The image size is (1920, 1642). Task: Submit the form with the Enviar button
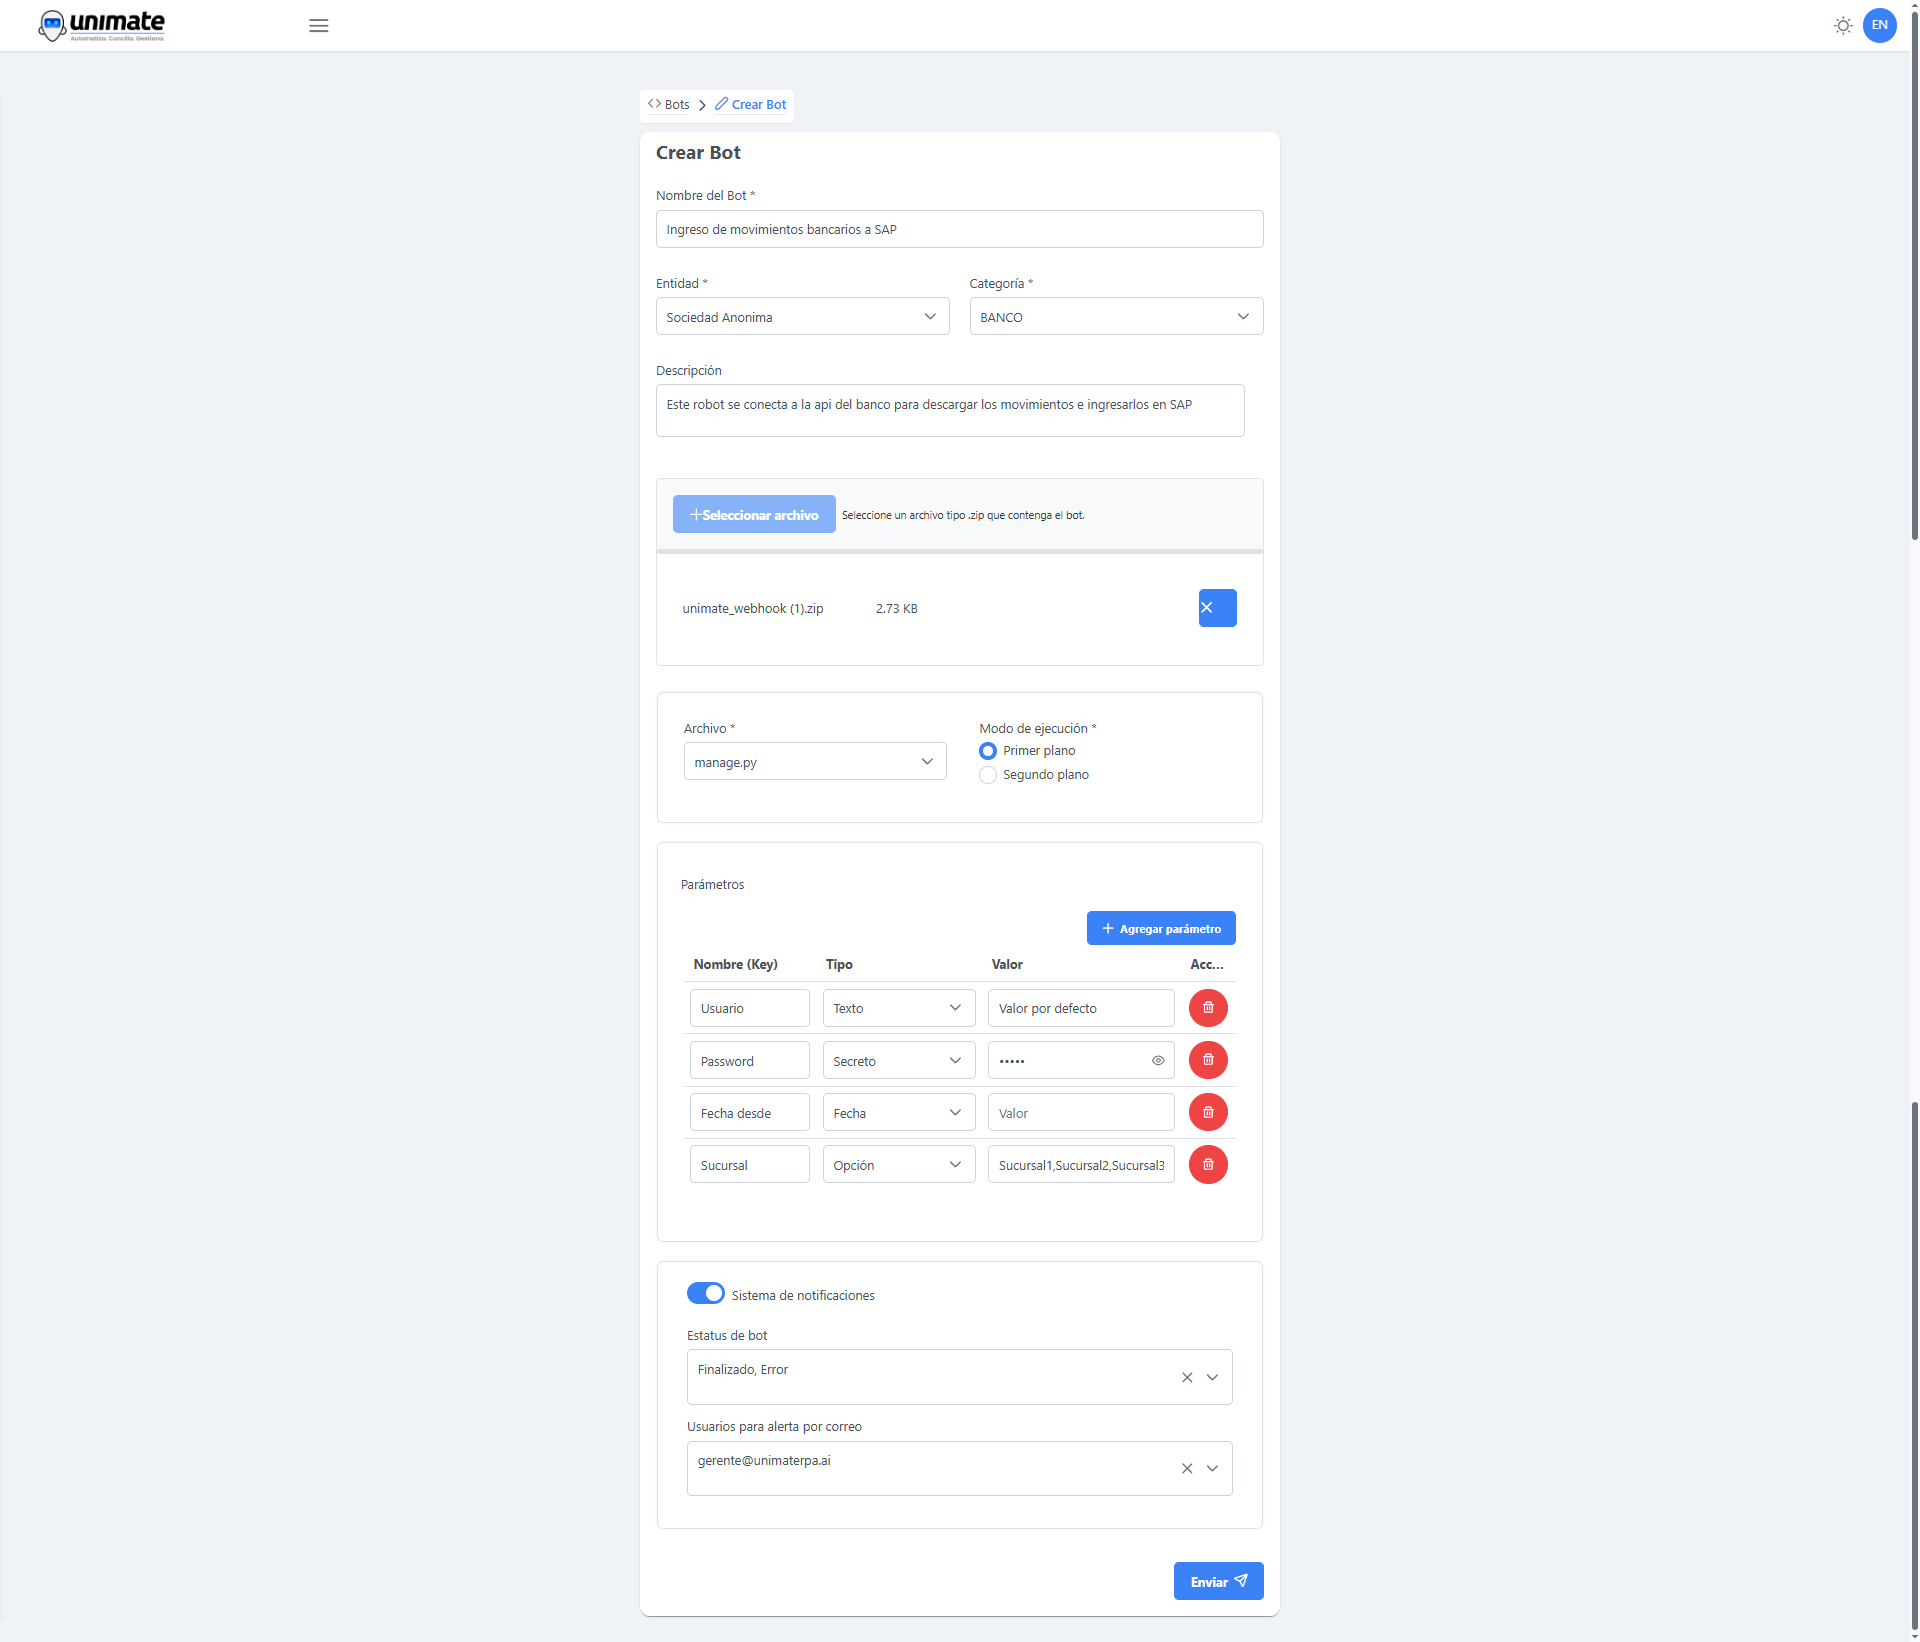(x=1218, y=1581)
